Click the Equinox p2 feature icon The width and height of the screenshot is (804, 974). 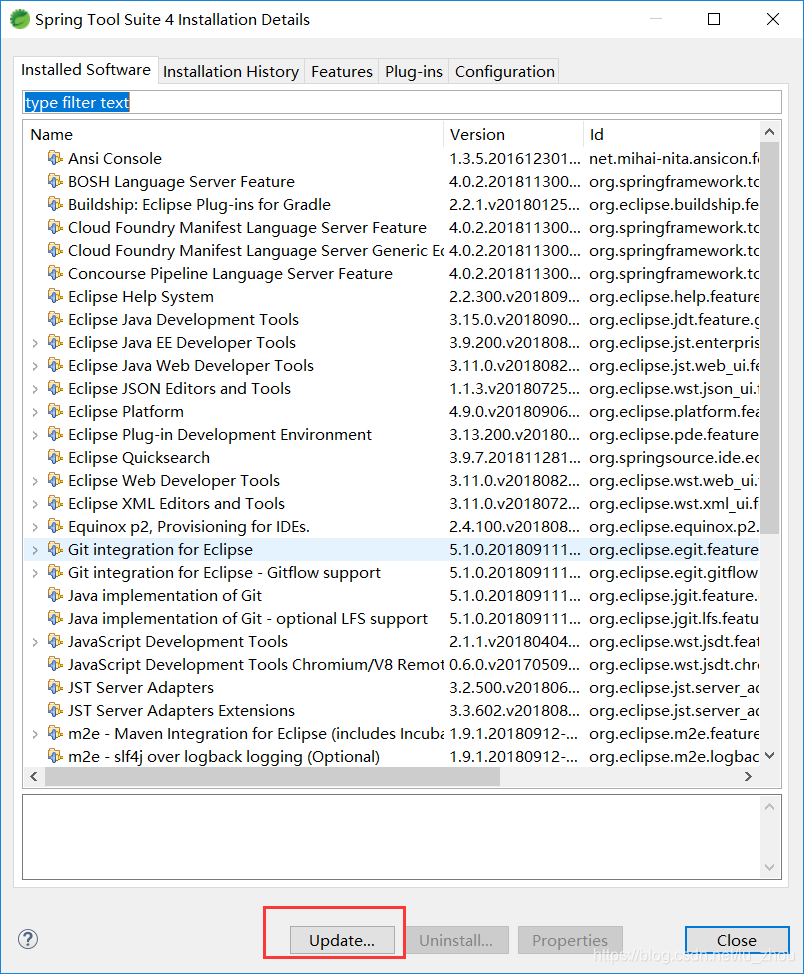coord(55,526)
